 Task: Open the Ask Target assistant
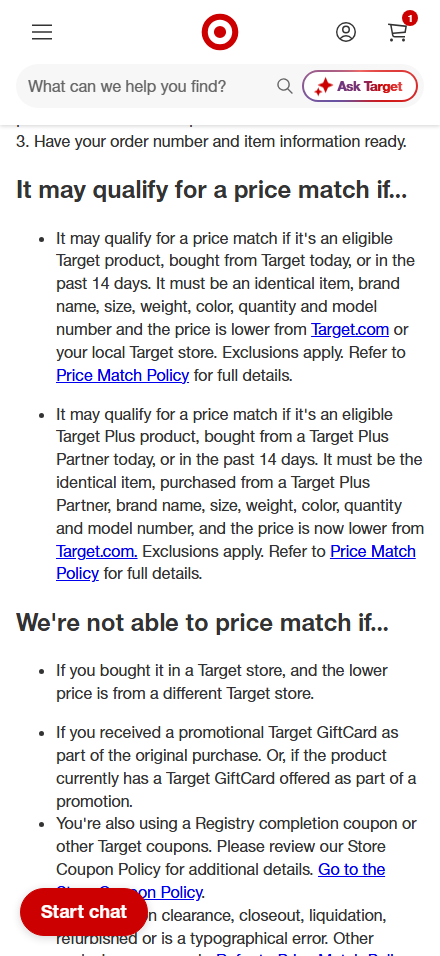pyautogui.click(x=360, y=86)
